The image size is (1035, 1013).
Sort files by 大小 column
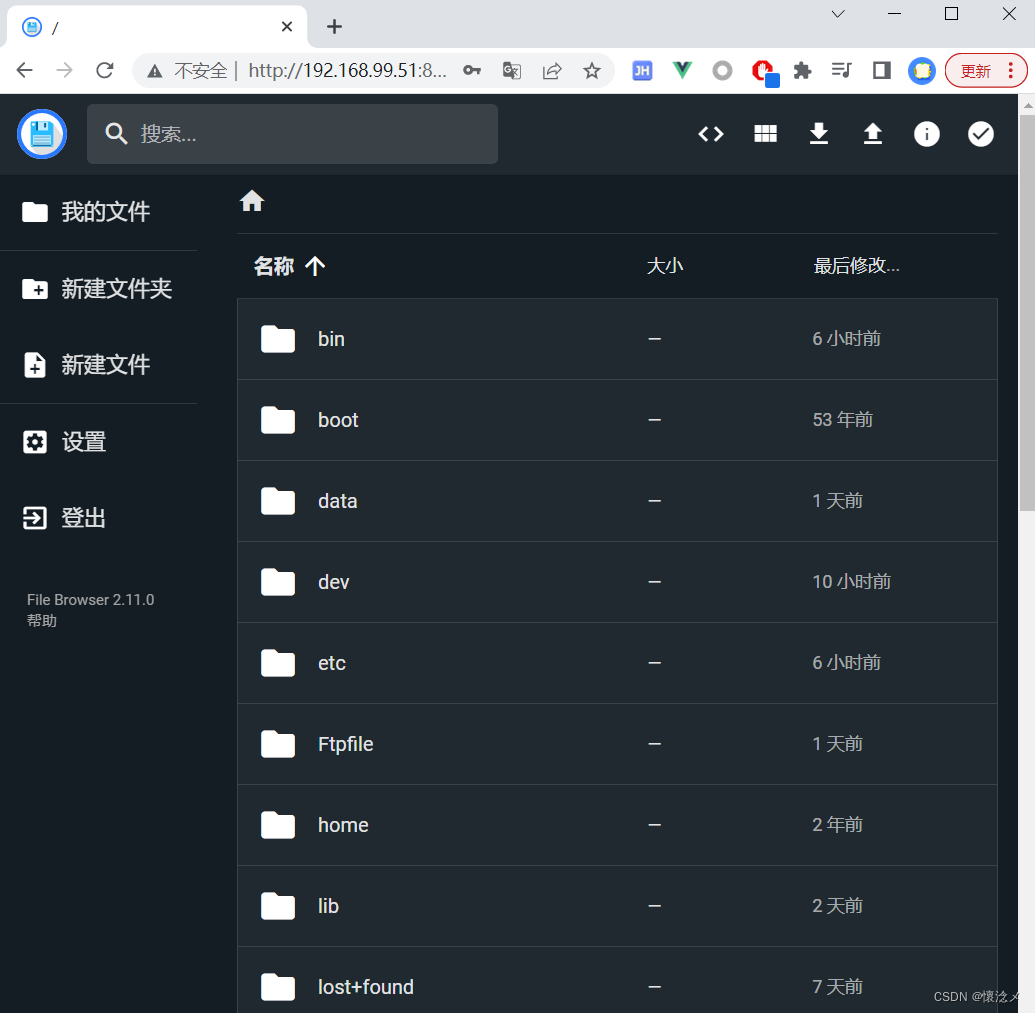(665, 265)
